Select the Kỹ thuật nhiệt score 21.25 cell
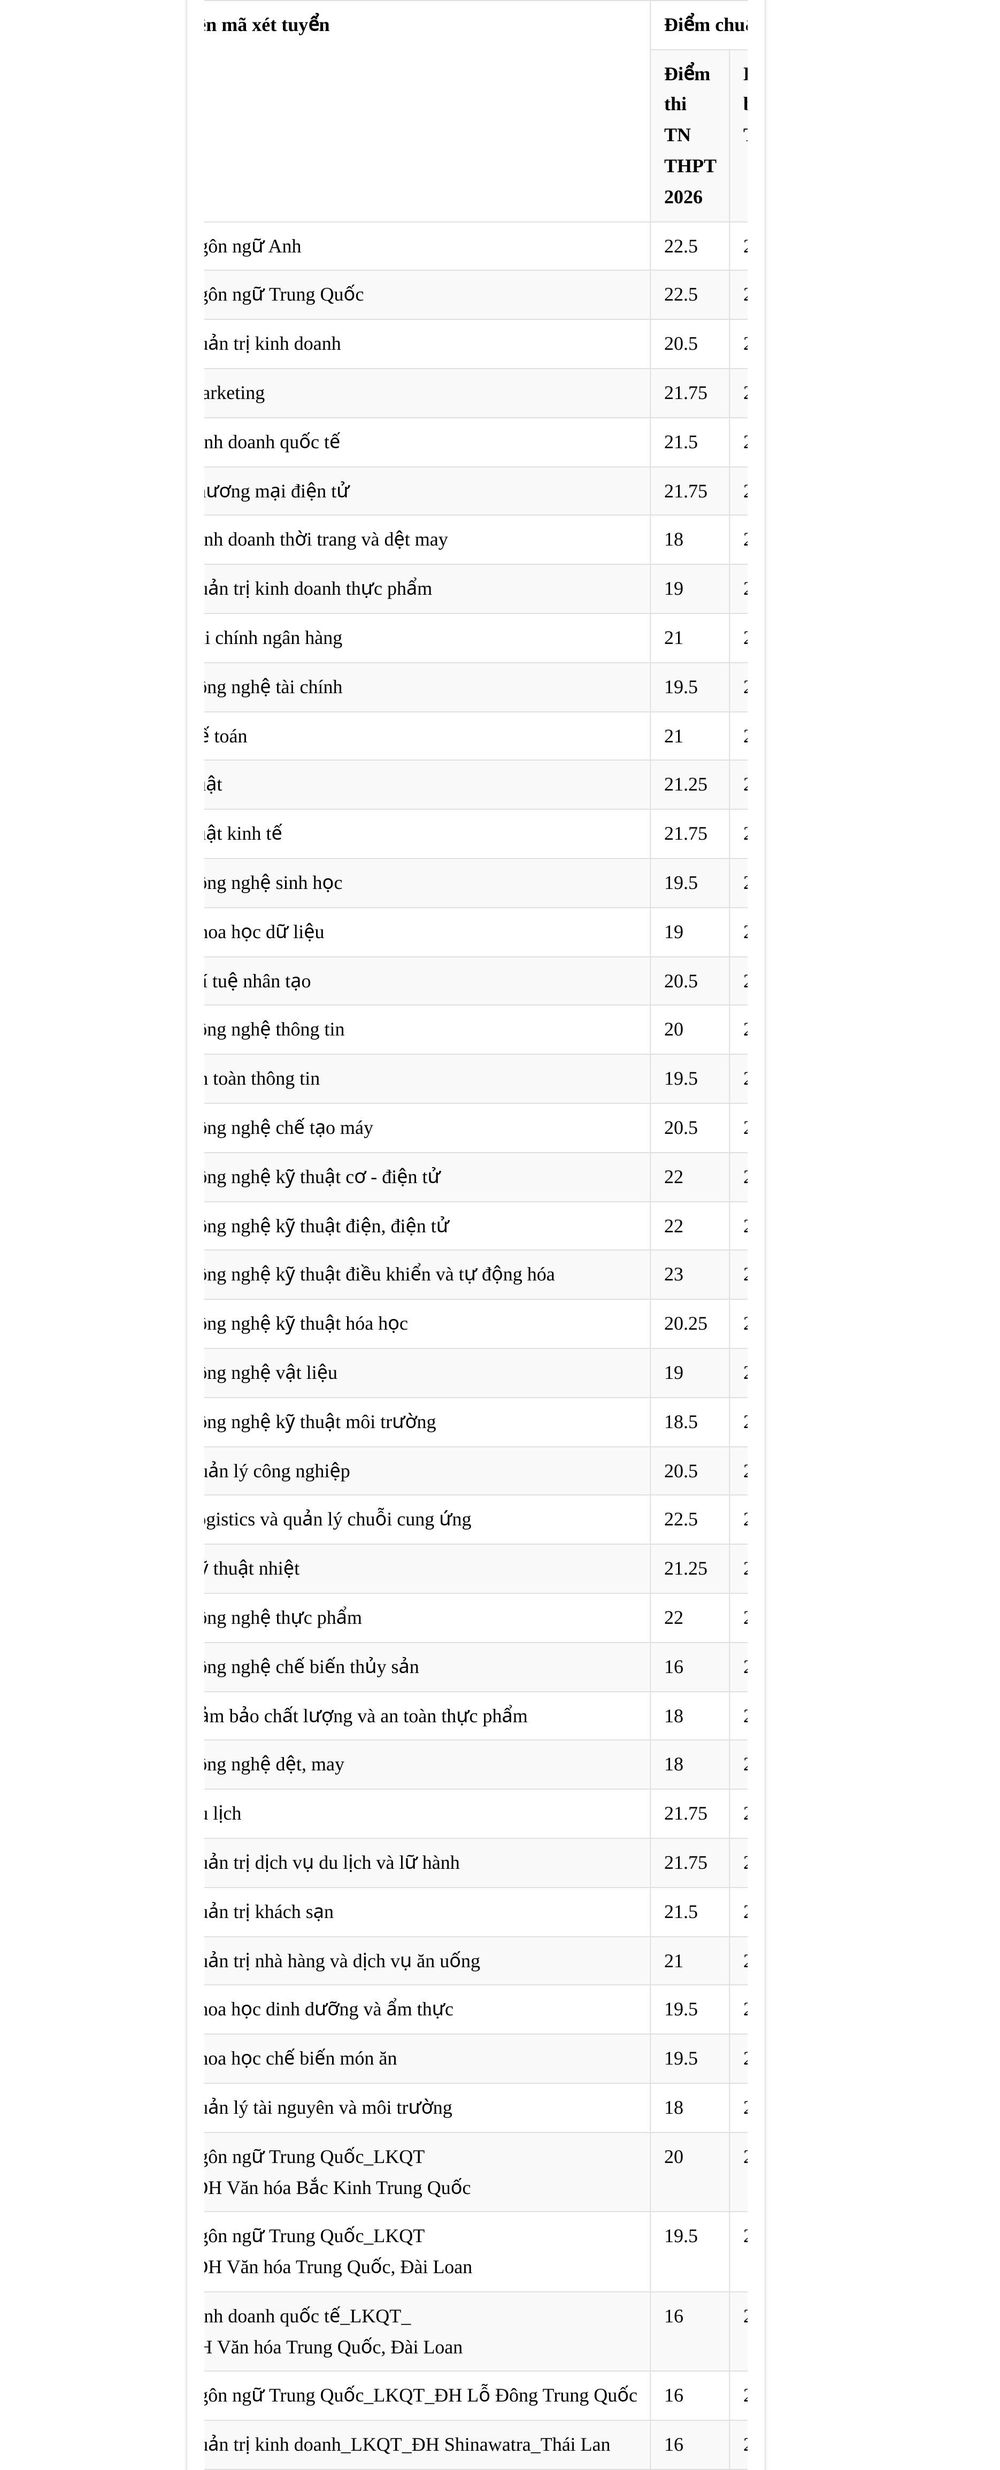The height and width of the screenshot is (2470, 1000). pyautogui.click(x=689, y=1568)
